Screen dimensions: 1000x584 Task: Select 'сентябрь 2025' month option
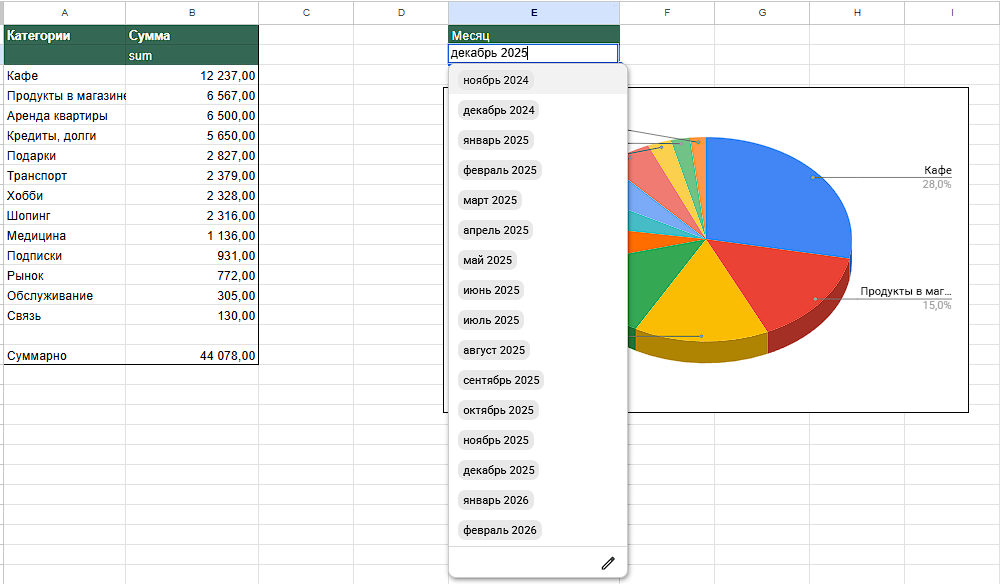(501, 380)
